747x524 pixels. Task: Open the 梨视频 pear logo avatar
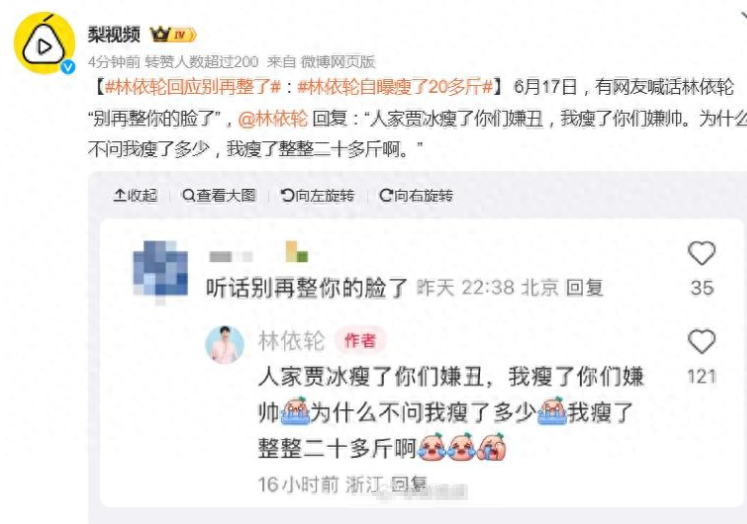(44, 42)
